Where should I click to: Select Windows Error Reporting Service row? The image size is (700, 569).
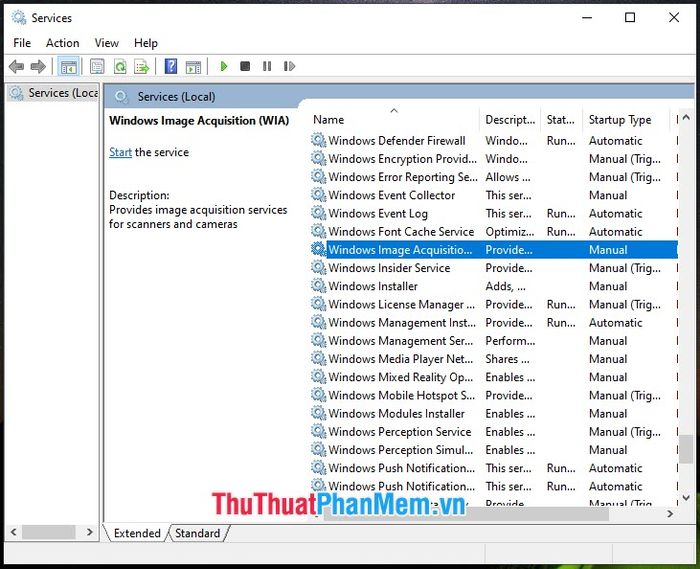pos(493,177)
